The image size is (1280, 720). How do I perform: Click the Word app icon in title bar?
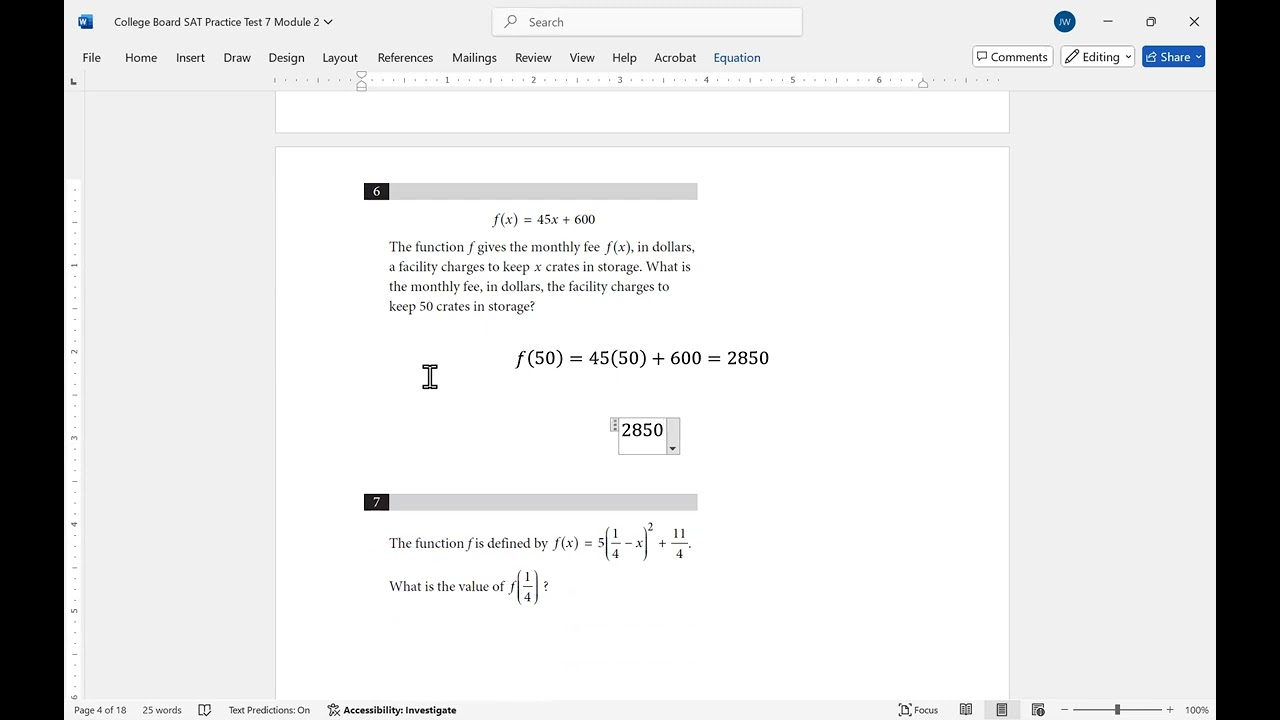(85, 21)
